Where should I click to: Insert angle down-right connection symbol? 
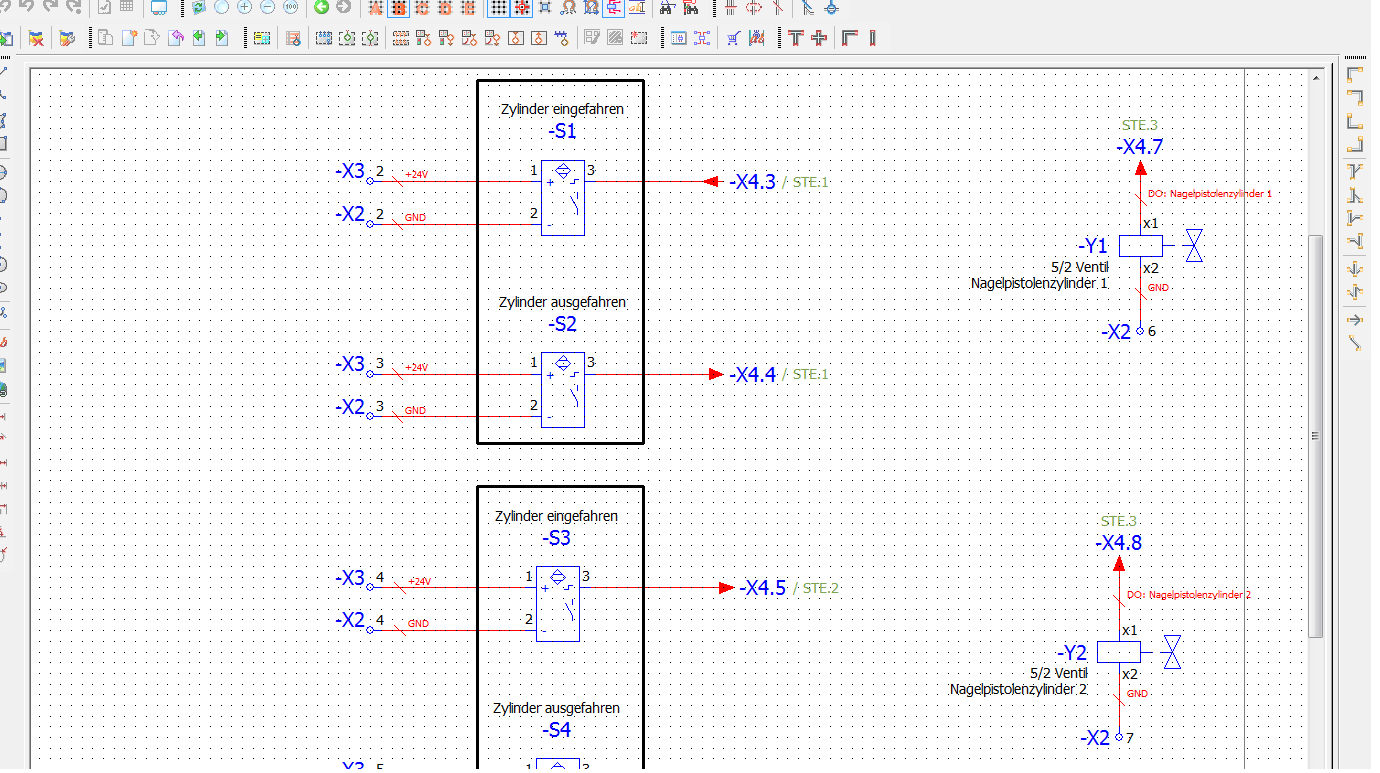1355,74
